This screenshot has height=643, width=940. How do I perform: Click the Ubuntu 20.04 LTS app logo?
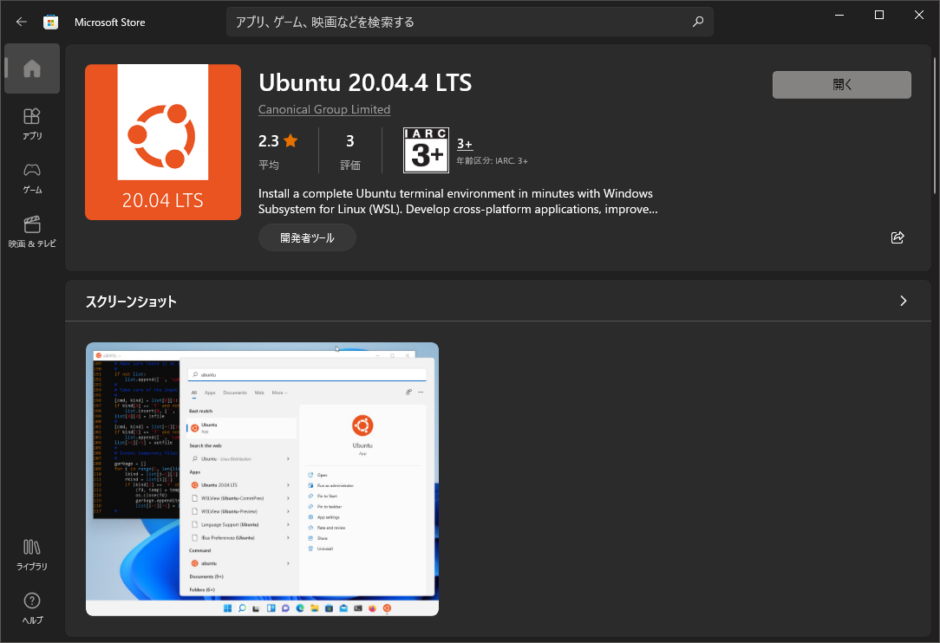click(x=162, y=142)
